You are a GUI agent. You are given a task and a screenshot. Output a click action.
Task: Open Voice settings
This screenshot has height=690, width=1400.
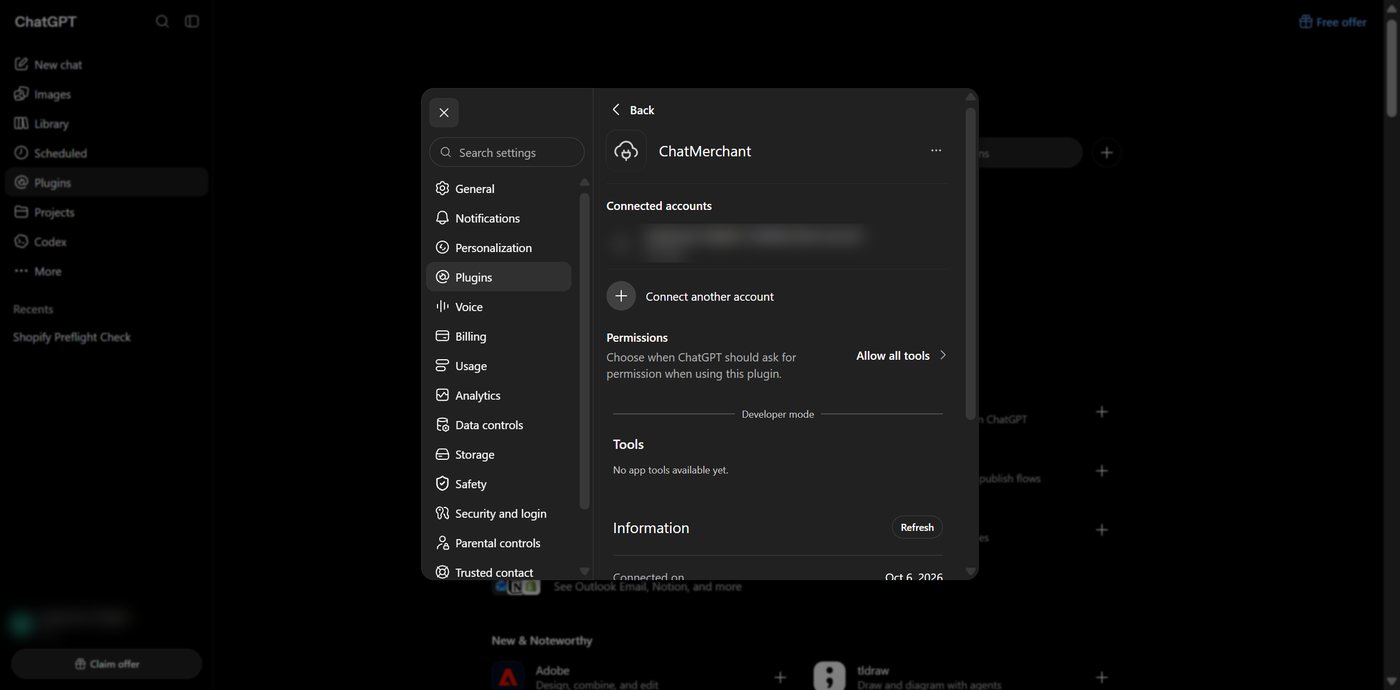pos(499,306)
